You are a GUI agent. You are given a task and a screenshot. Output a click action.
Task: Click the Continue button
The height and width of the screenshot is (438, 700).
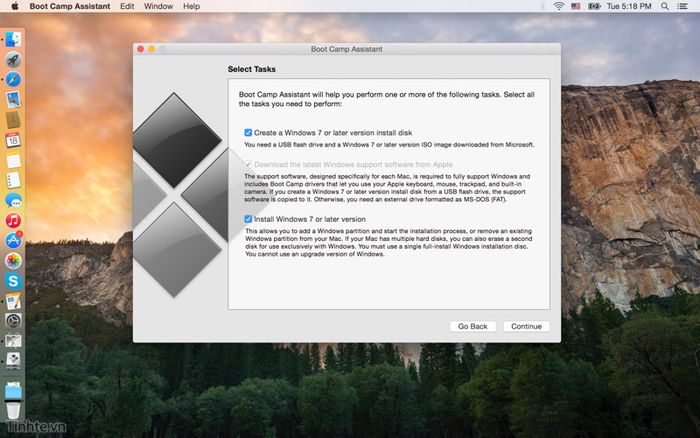526,326
